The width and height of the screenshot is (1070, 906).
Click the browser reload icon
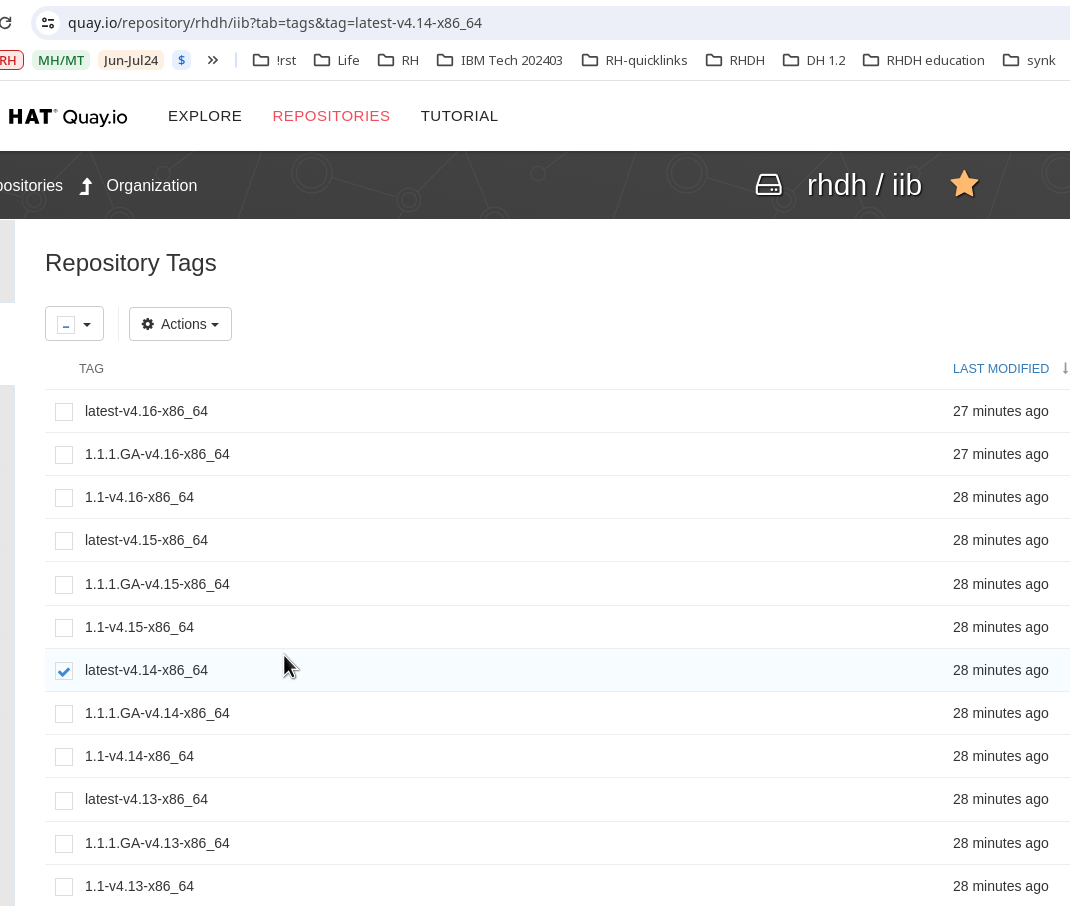(6, 22)
